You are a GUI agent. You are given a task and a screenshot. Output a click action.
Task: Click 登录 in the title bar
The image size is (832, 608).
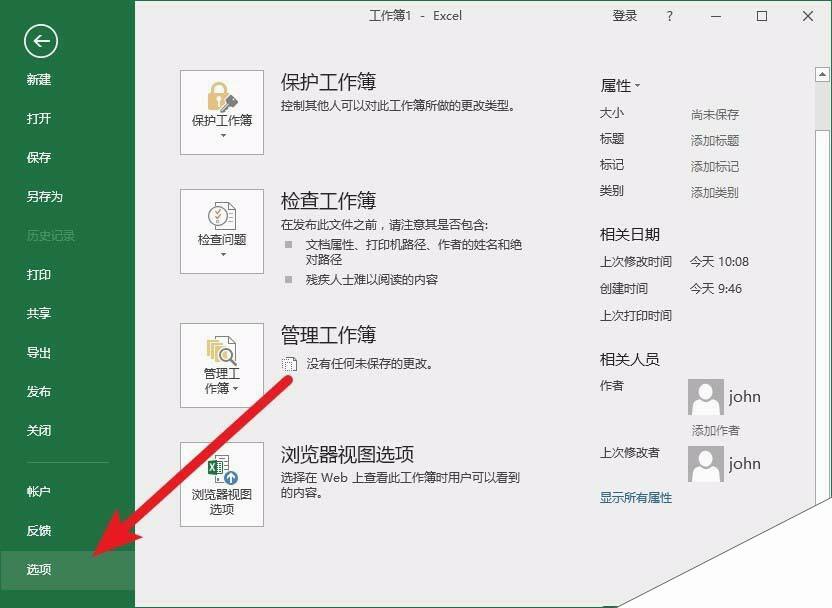pyautogui.click(x=625, y=16)
